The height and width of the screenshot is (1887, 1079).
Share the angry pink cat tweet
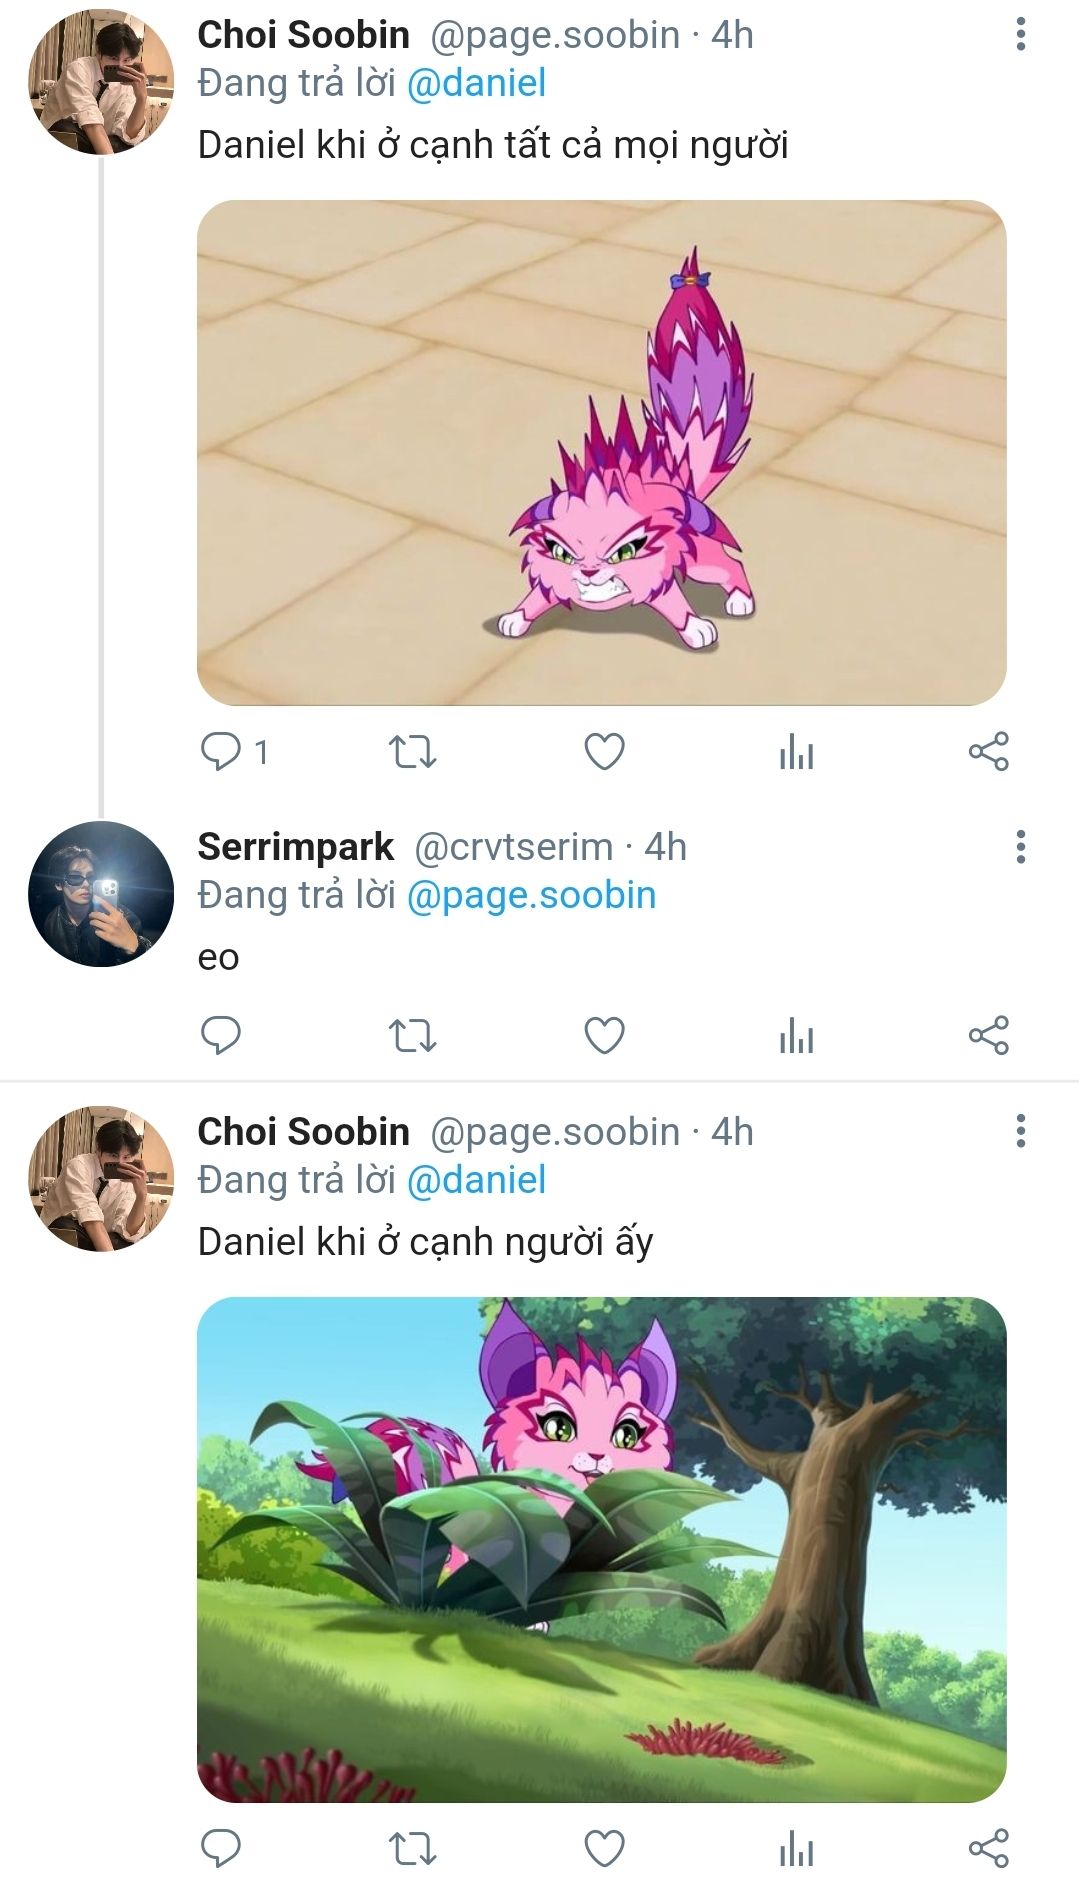[988, 751]
